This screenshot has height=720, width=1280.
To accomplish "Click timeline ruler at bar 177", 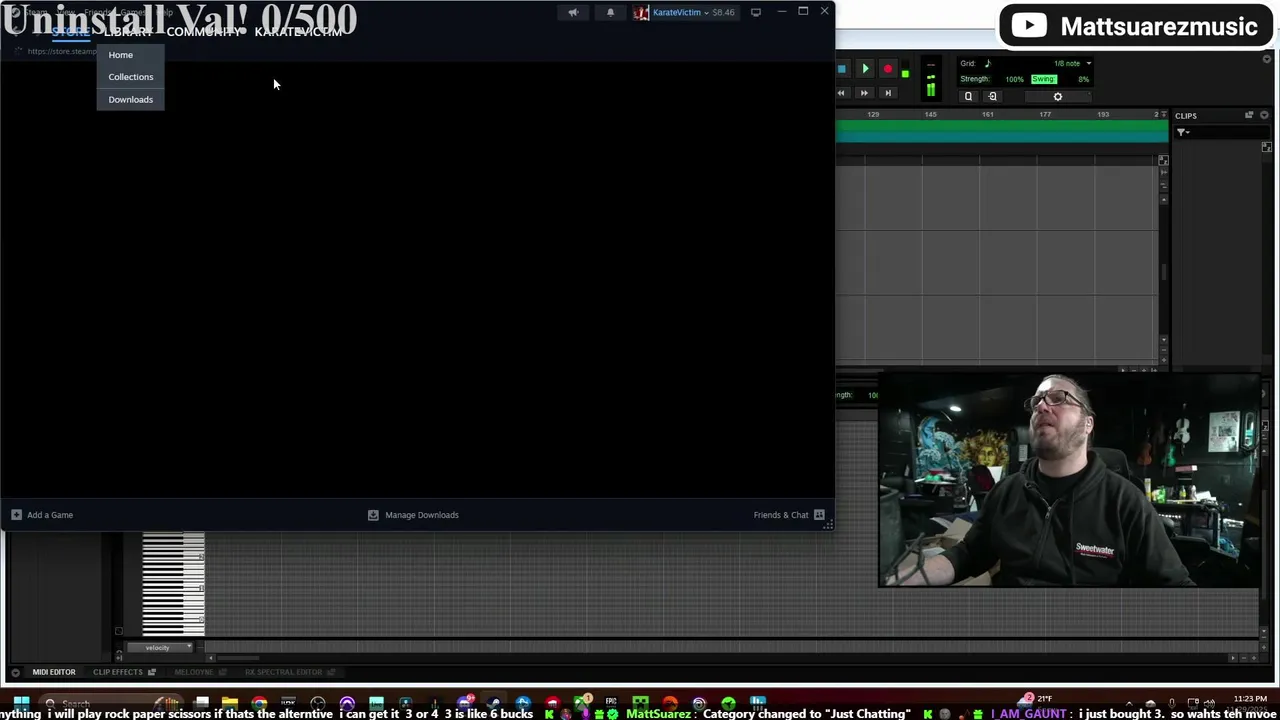I will 1045,114.
